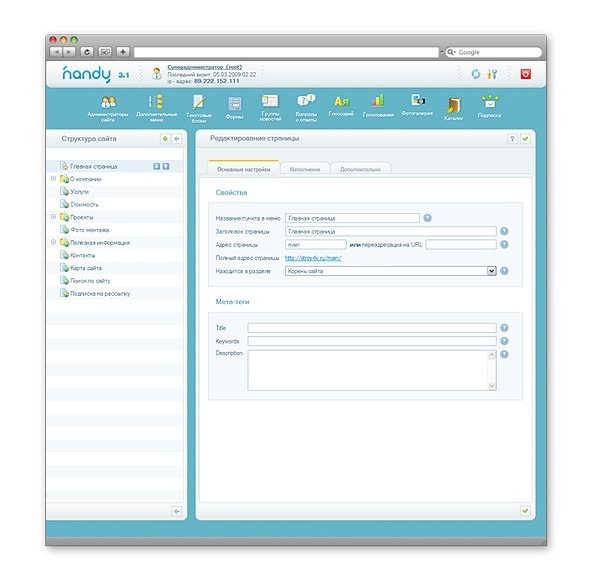Open the Группы новостей module

[x=270, y=108]
